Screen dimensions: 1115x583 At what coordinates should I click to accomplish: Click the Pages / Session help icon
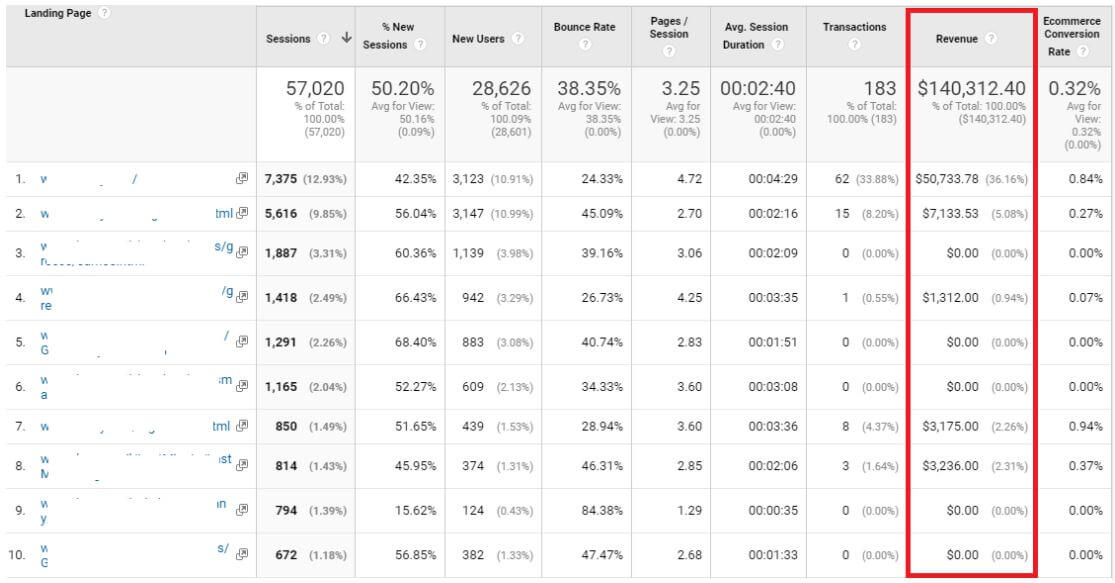pyautogui.click(x=669, y=51)
